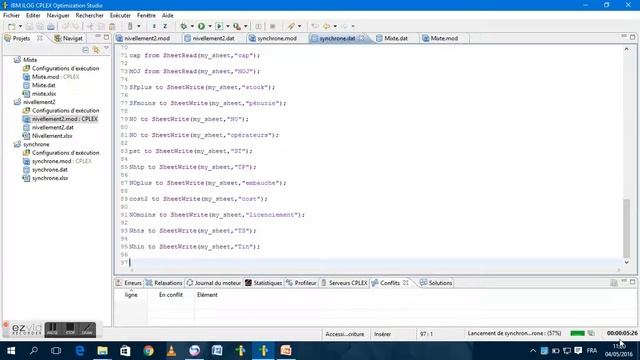Click the external tools run icon
Image resolution: width=640 pixels, height=360 pixels.
[x=237, y=27]
